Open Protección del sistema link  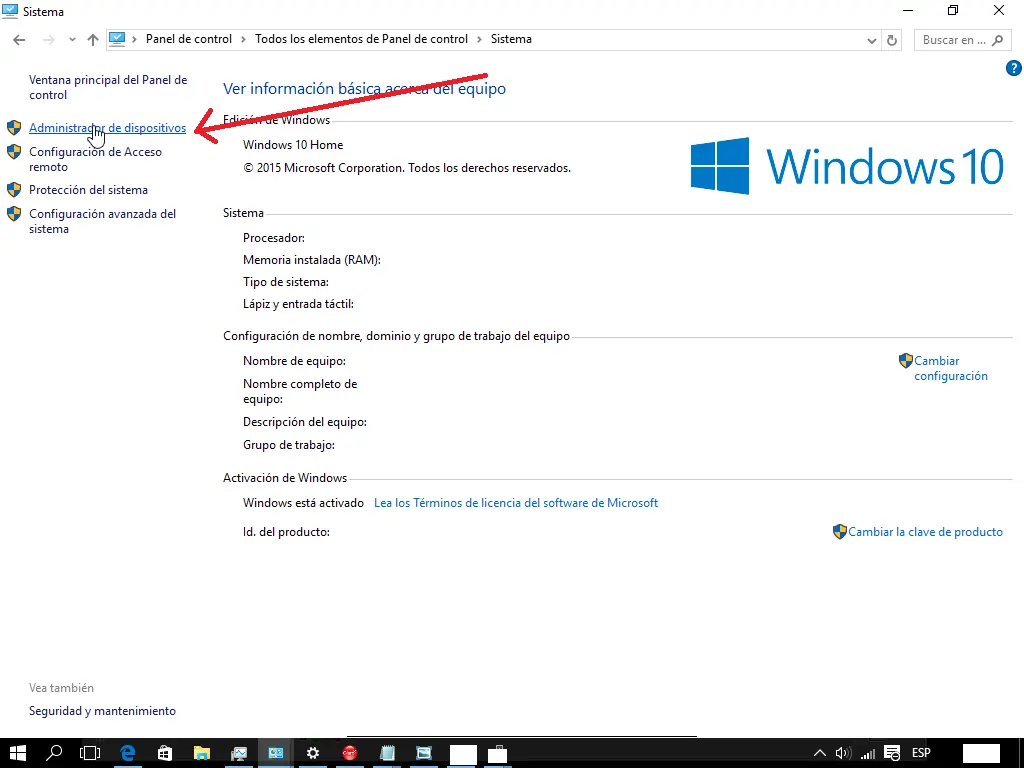click(x=88, y=190)
